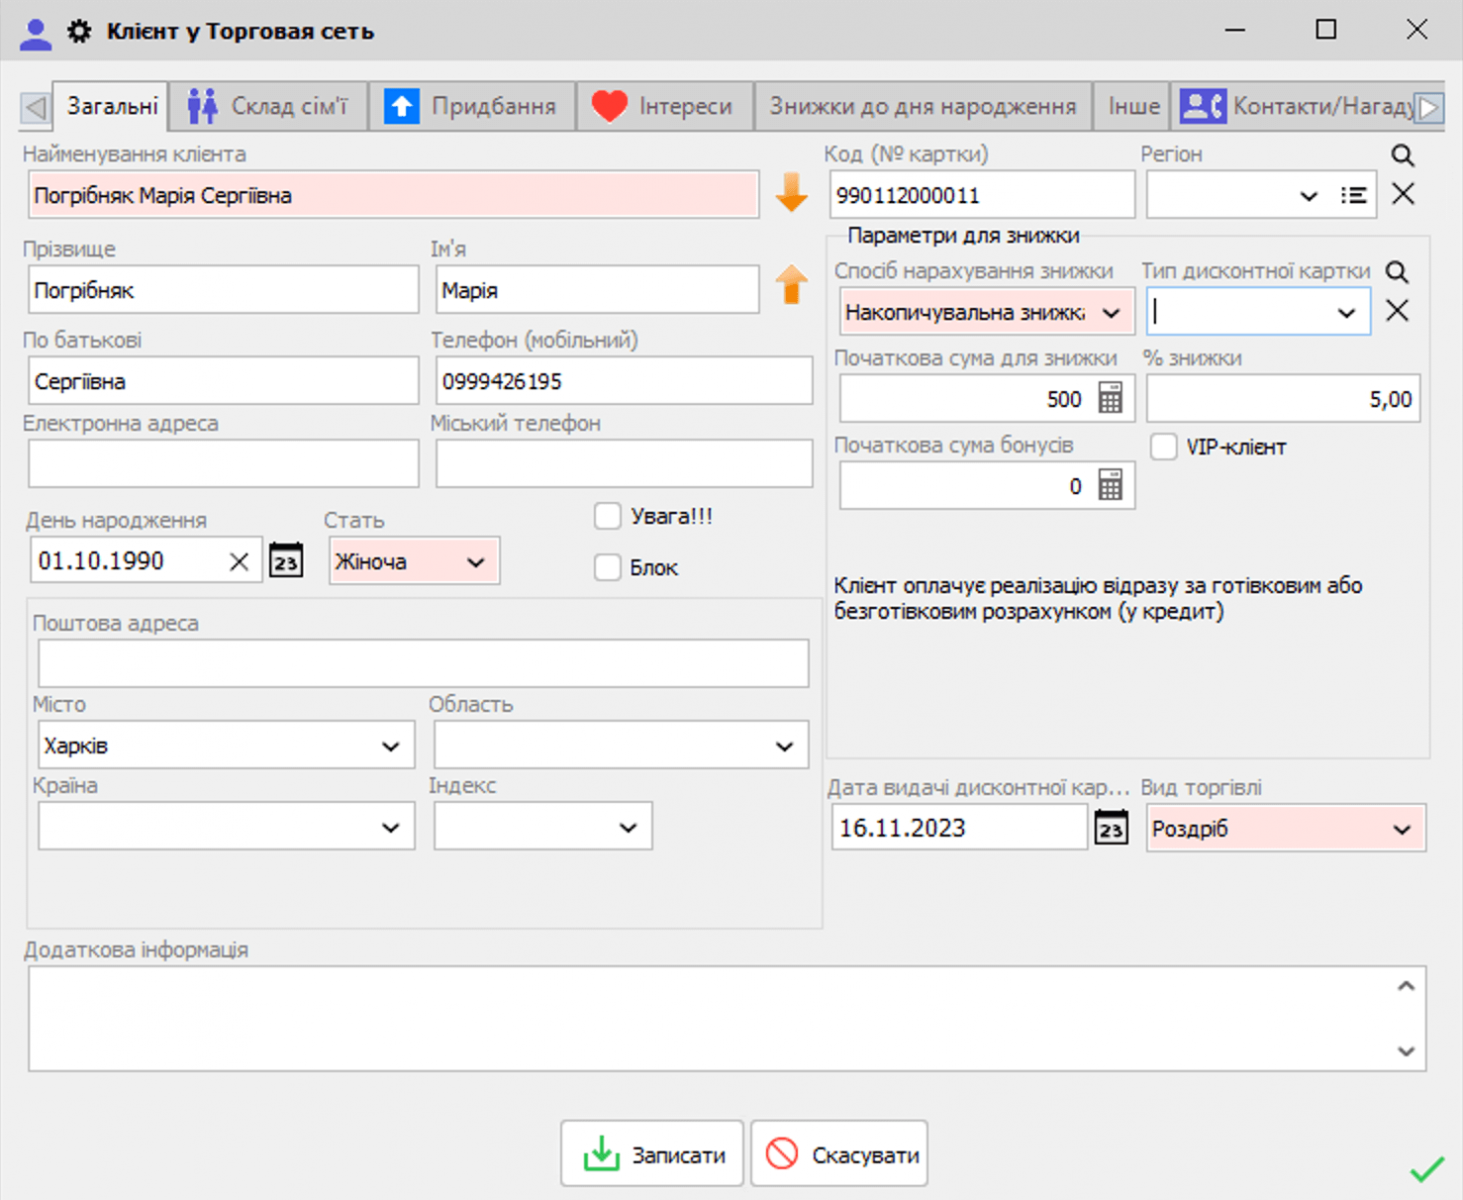The height and width of the screenshot is (1200, 1463).
Task: Click the Електронна адреса input field
Action: [x=223, y=463]
